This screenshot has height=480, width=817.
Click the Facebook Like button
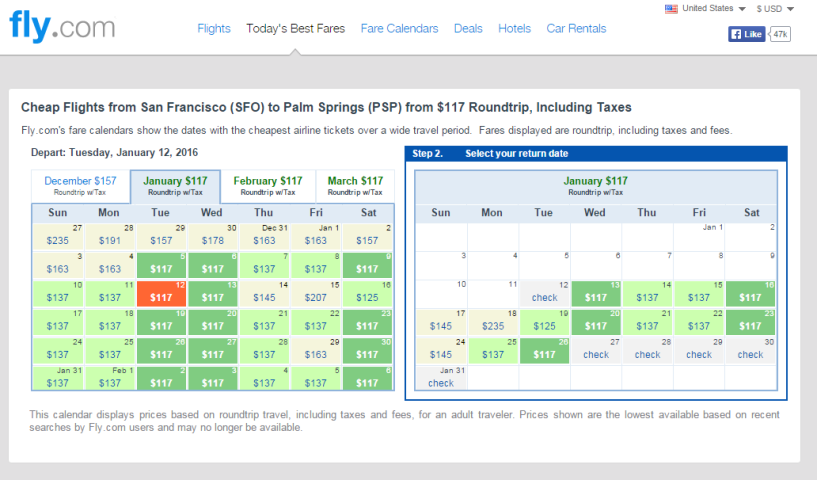click(746, 34)
